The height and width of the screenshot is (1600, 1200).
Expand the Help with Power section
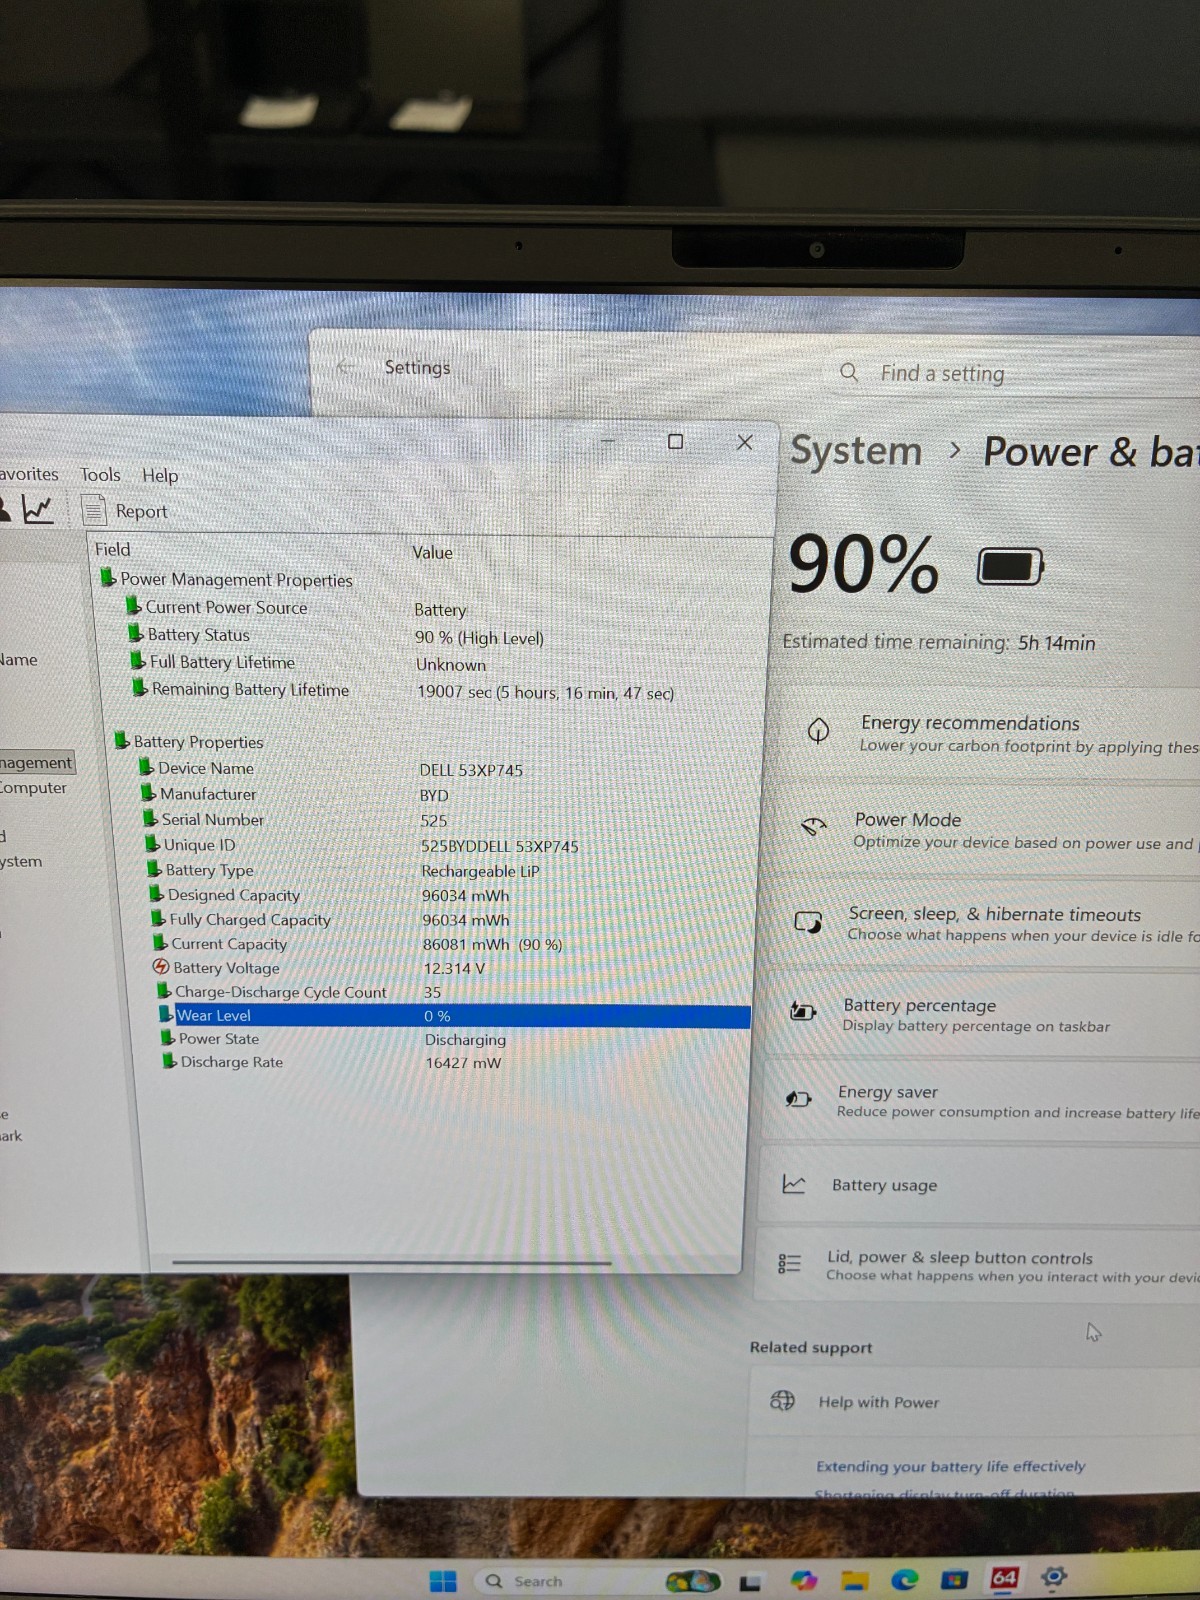coord(975,1401)
